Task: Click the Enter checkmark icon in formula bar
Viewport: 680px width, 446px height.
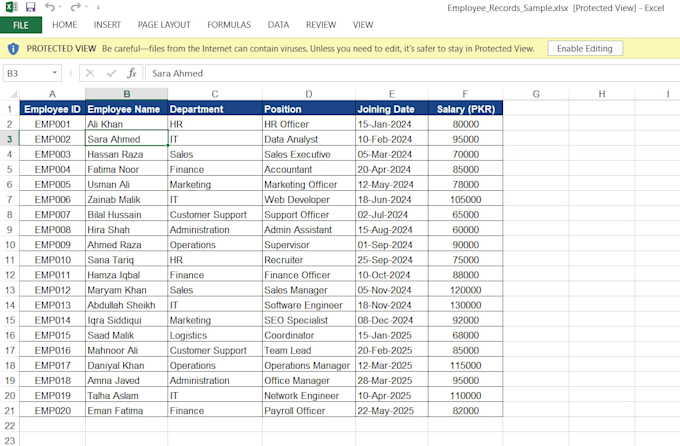Action: point(111,73)
